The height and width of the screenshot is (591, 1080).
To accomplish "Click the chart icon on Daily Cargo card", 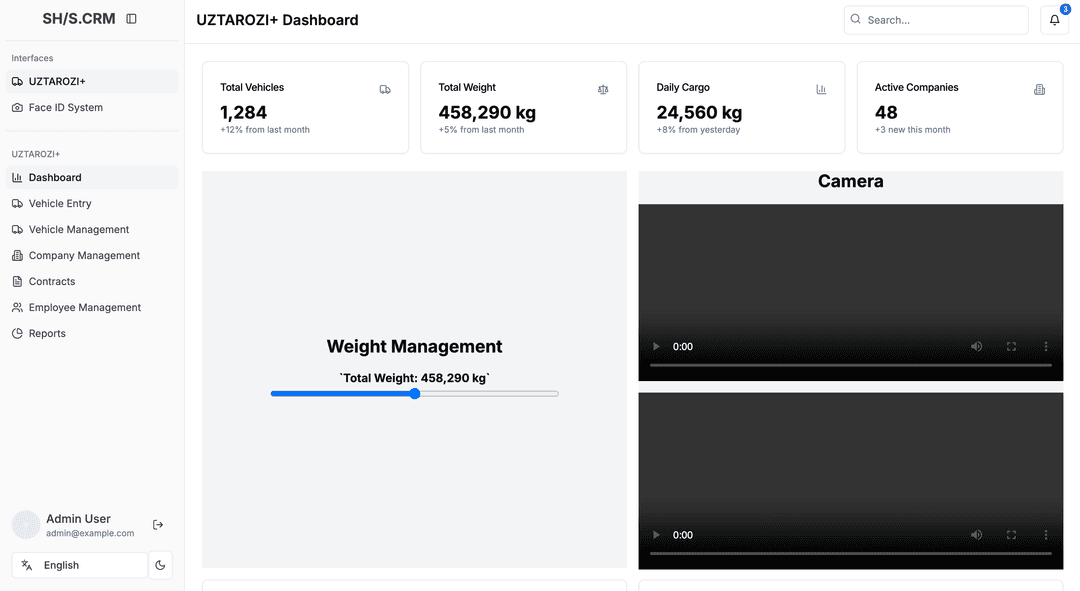I will (821, 90).
